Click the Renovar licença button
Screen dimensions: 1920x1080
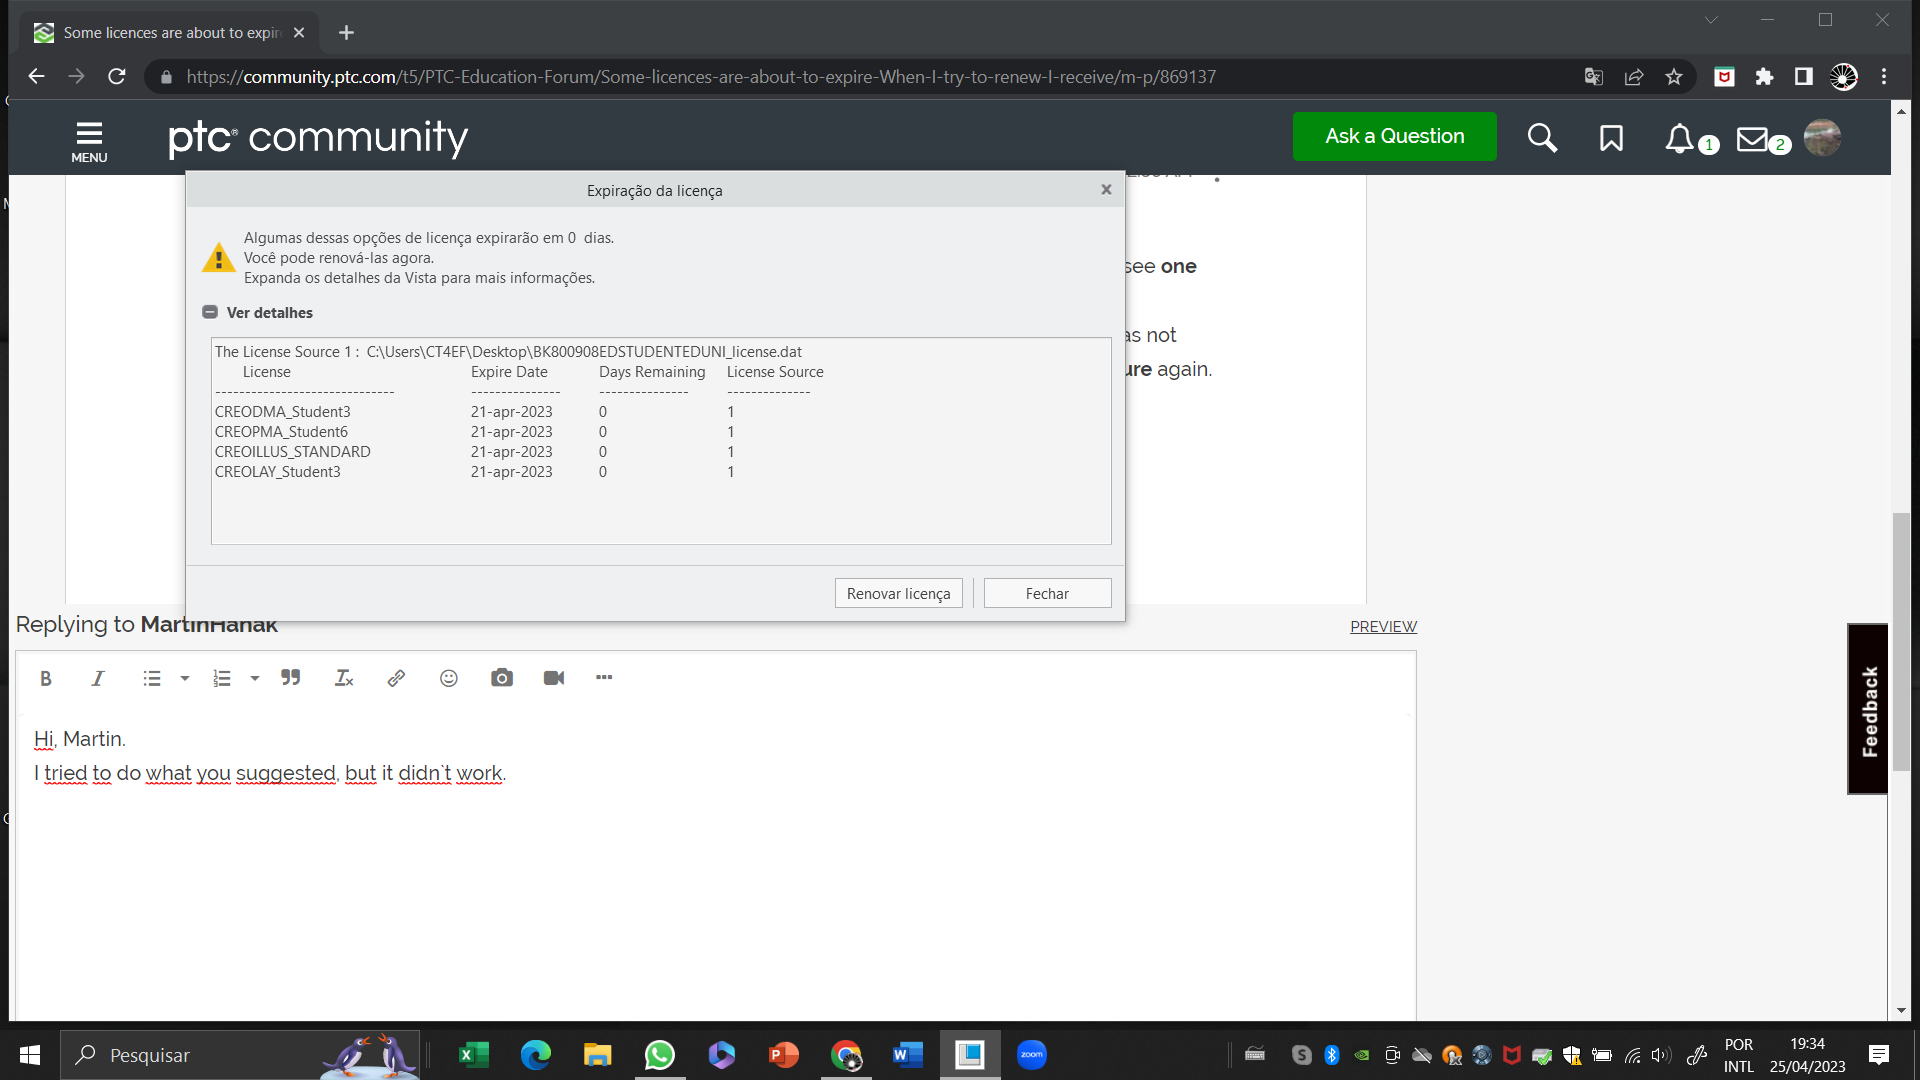coord(898,593)
